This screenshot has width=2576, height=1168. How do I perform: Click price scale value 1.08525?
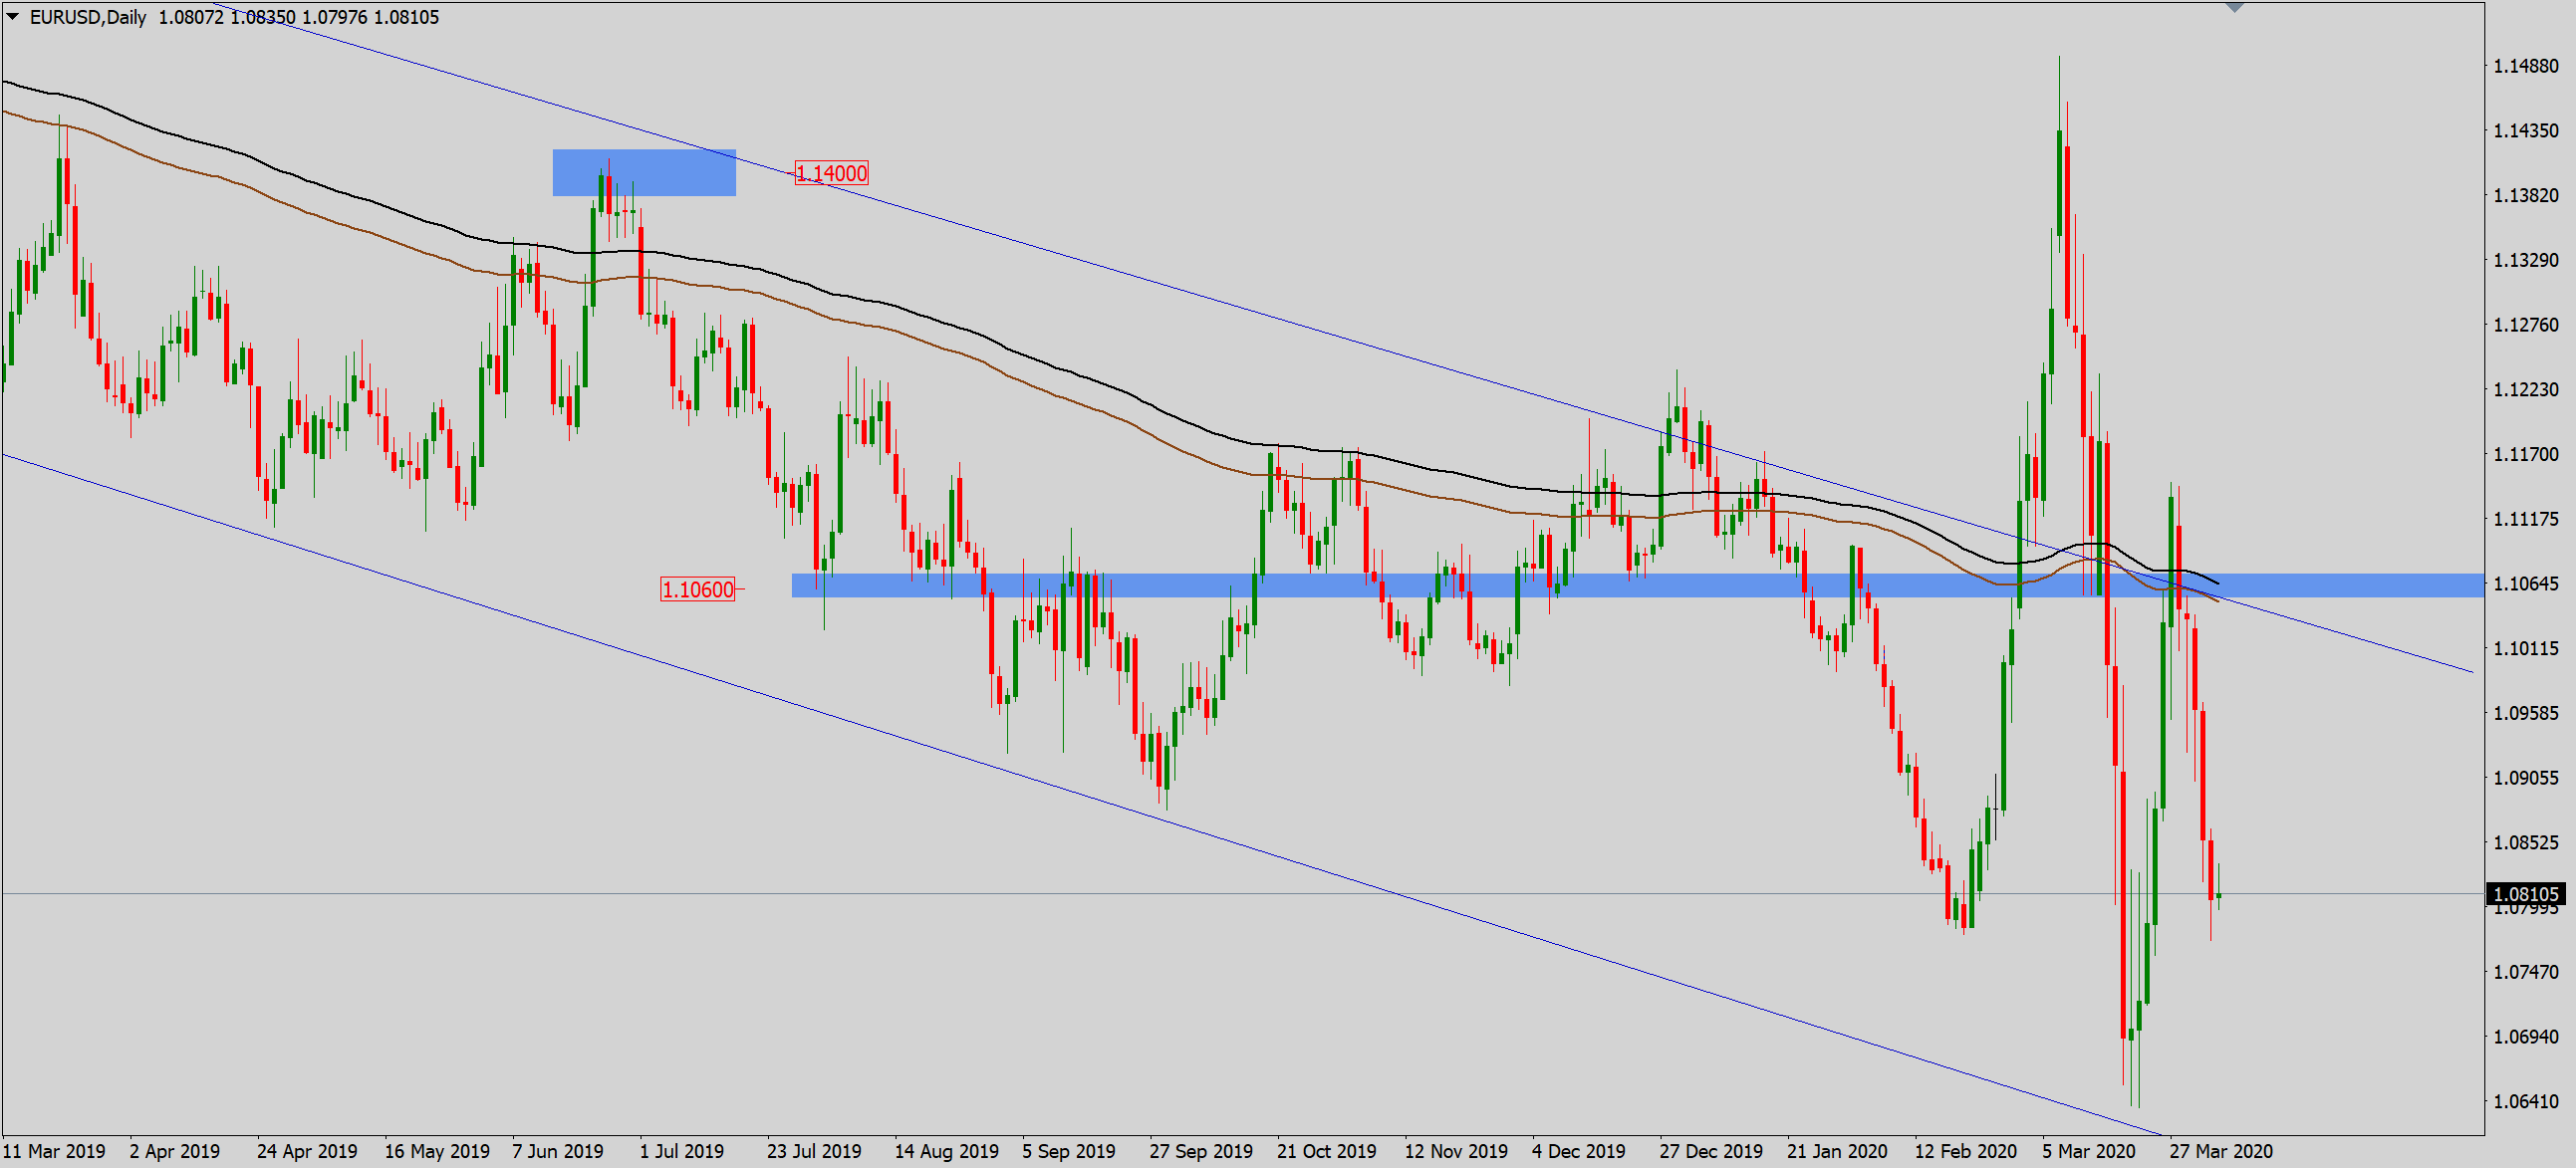(x=2526, y=842)
